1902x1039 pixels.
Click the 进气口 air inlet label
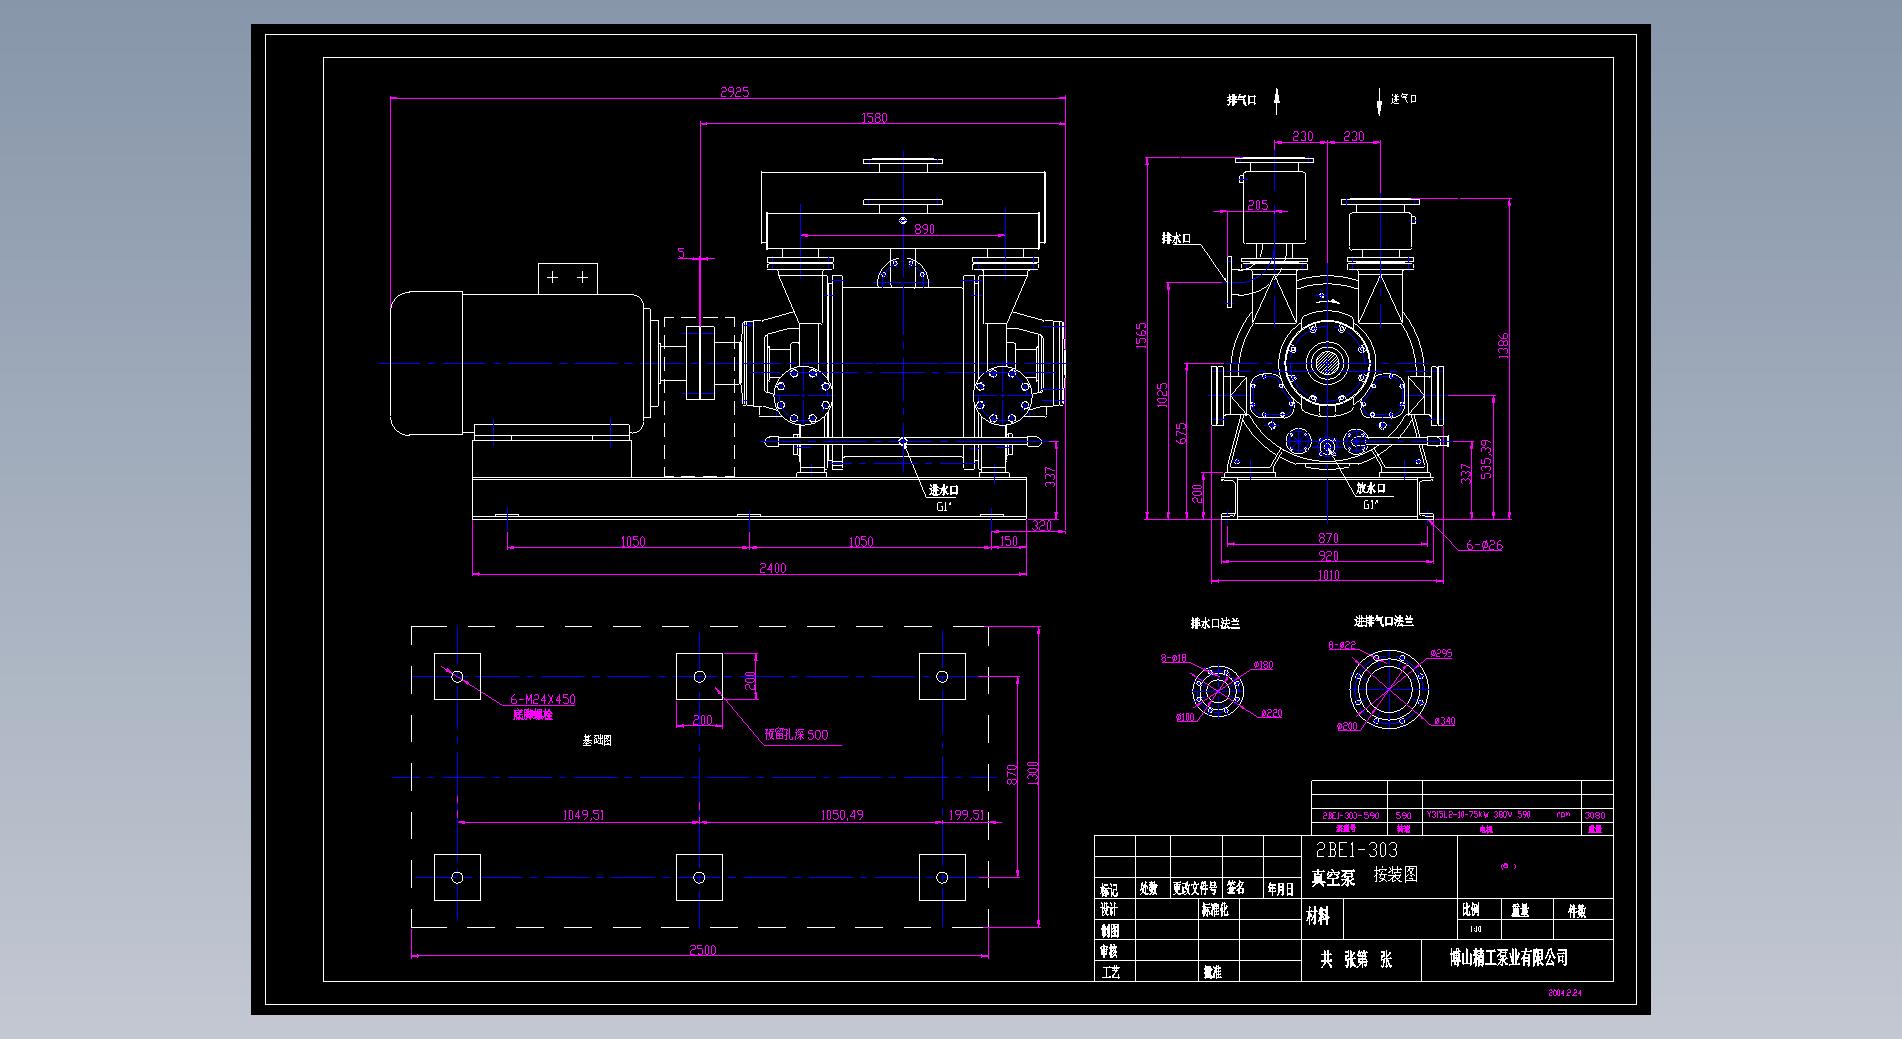click(1404, 99)
